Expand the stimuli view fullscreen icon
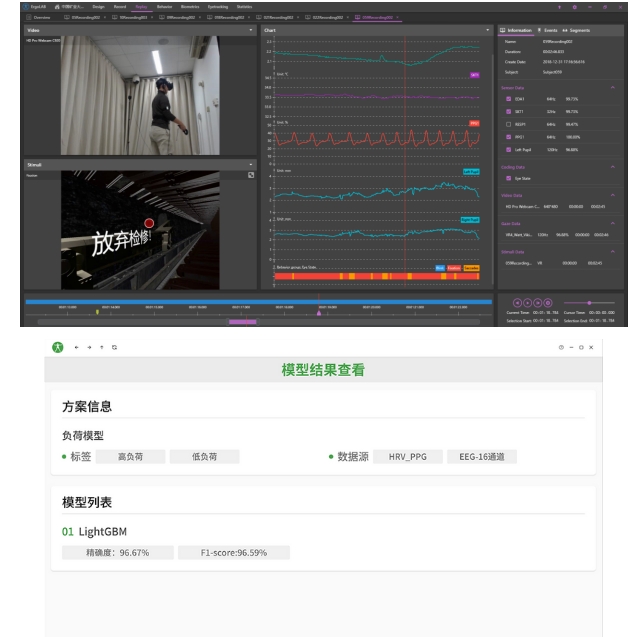 tap(251, 175)
